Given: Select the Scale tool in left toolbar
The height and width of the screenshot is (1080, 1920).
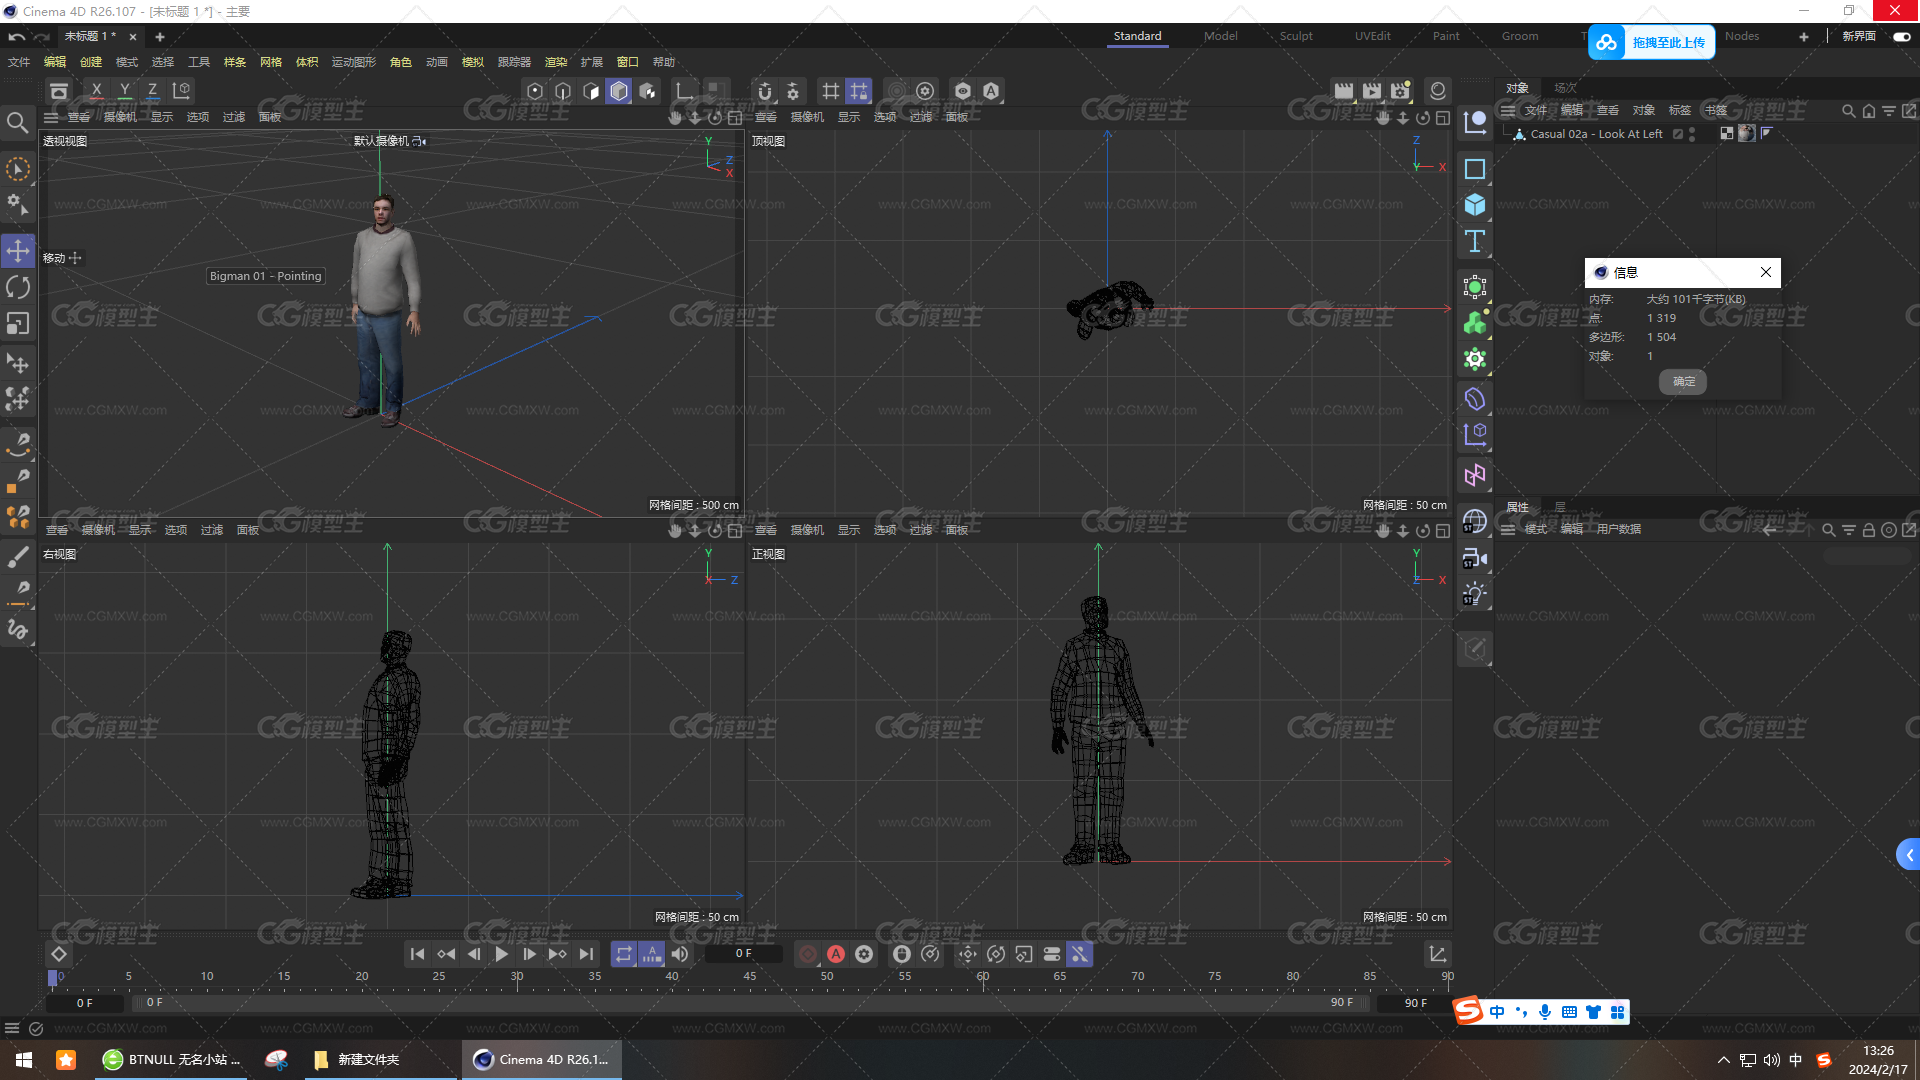Looking at the screenshot, I should click(18, 323).
